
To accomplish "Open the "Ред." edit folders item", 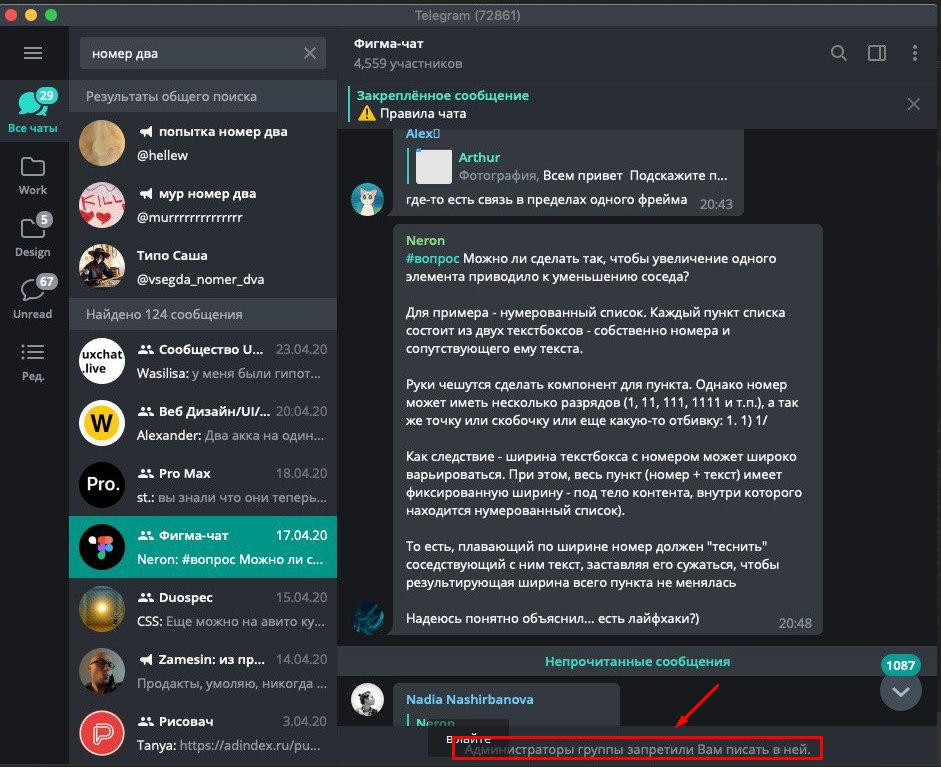I will point(33,362).
